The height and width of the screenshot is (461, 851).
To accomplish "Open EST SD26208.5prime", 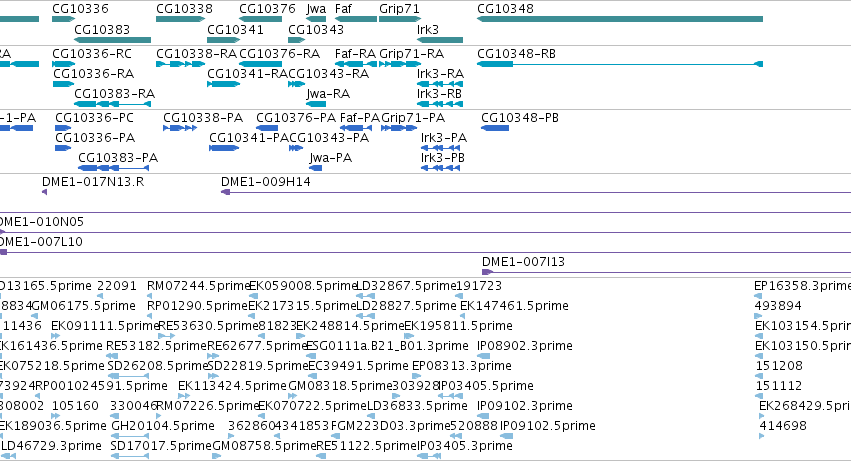I will [157, 367].
